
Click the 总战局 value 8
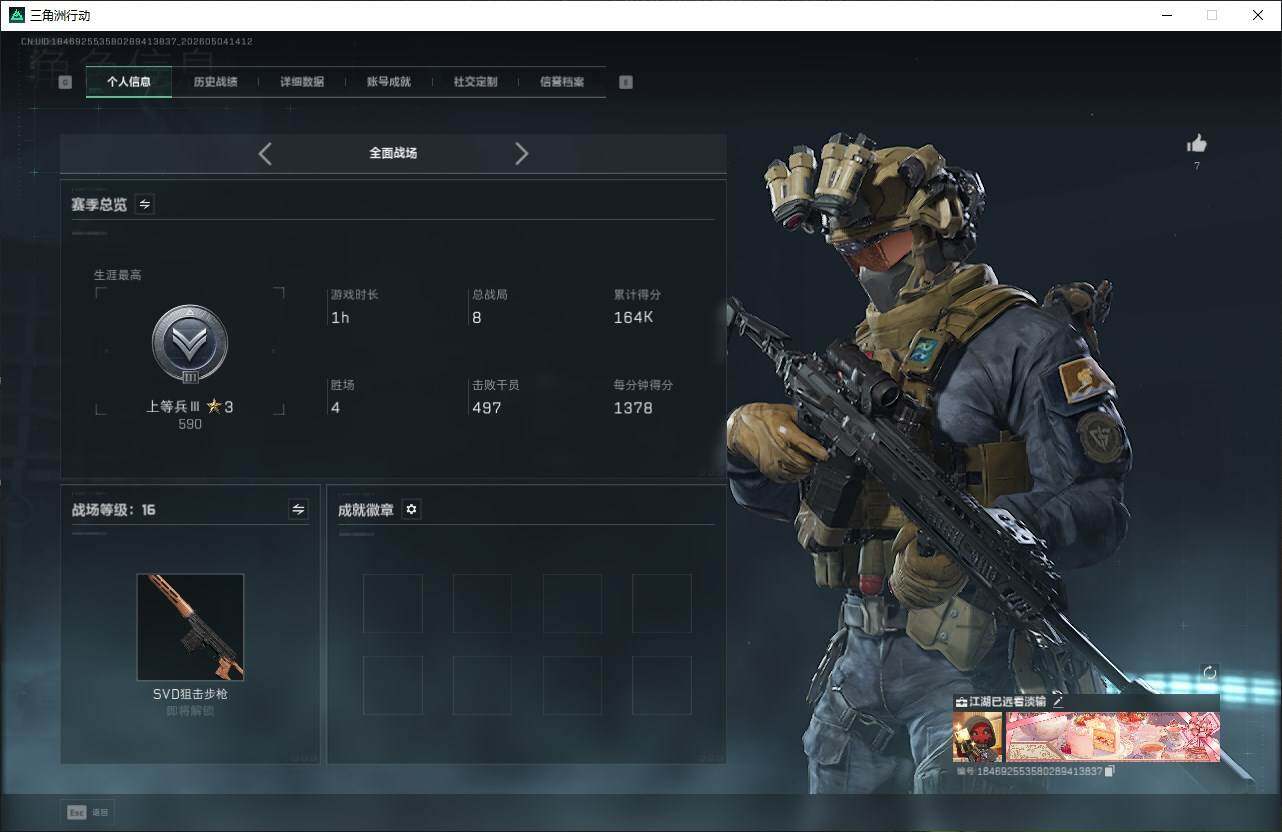[x=477, y=318]
